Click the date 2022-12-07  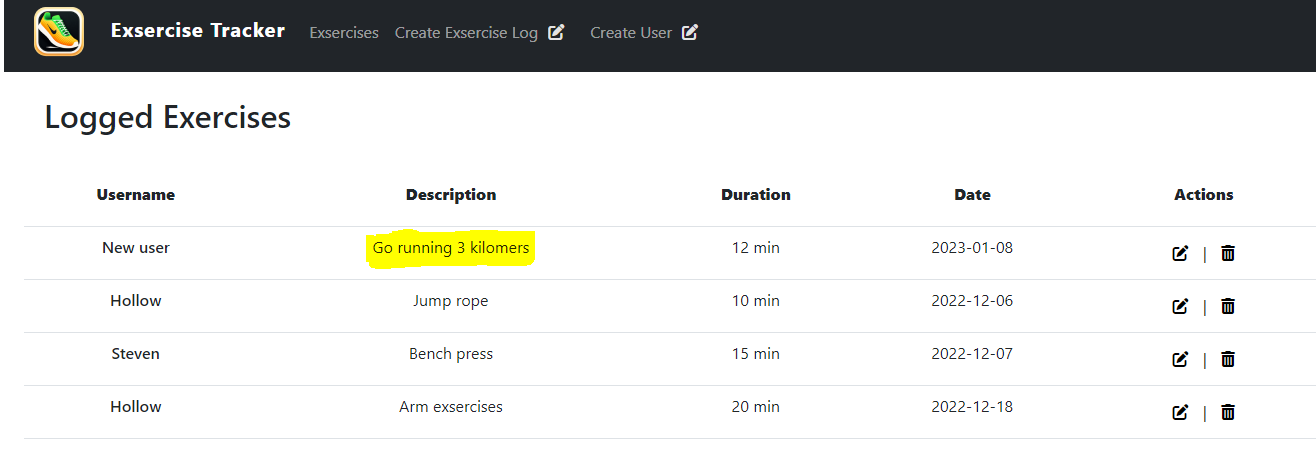pos(972,354)
